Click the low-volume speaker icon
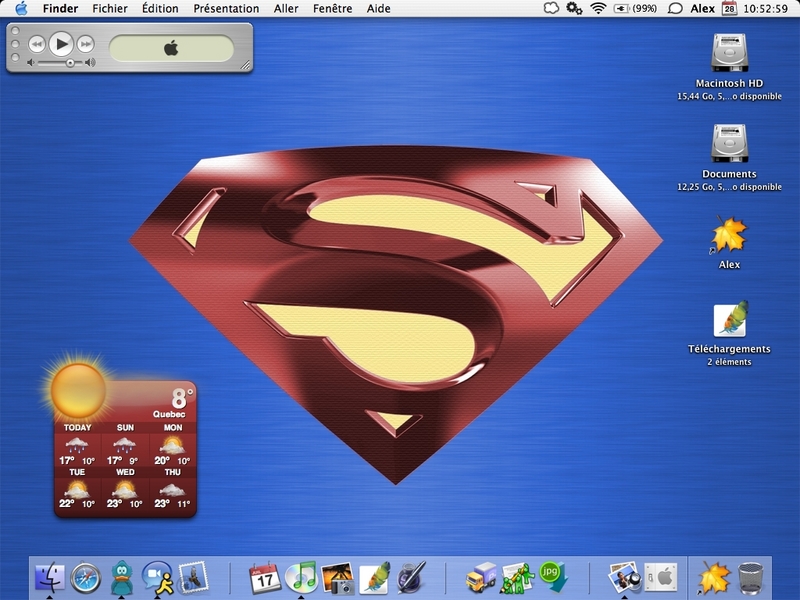800x600 pixels. click(31, 63)
